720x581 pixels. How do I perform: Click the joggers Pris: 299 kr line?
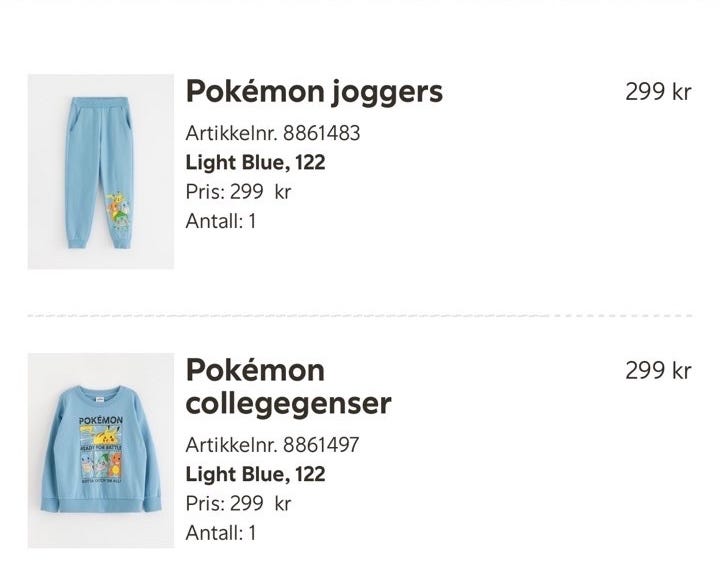238,192
